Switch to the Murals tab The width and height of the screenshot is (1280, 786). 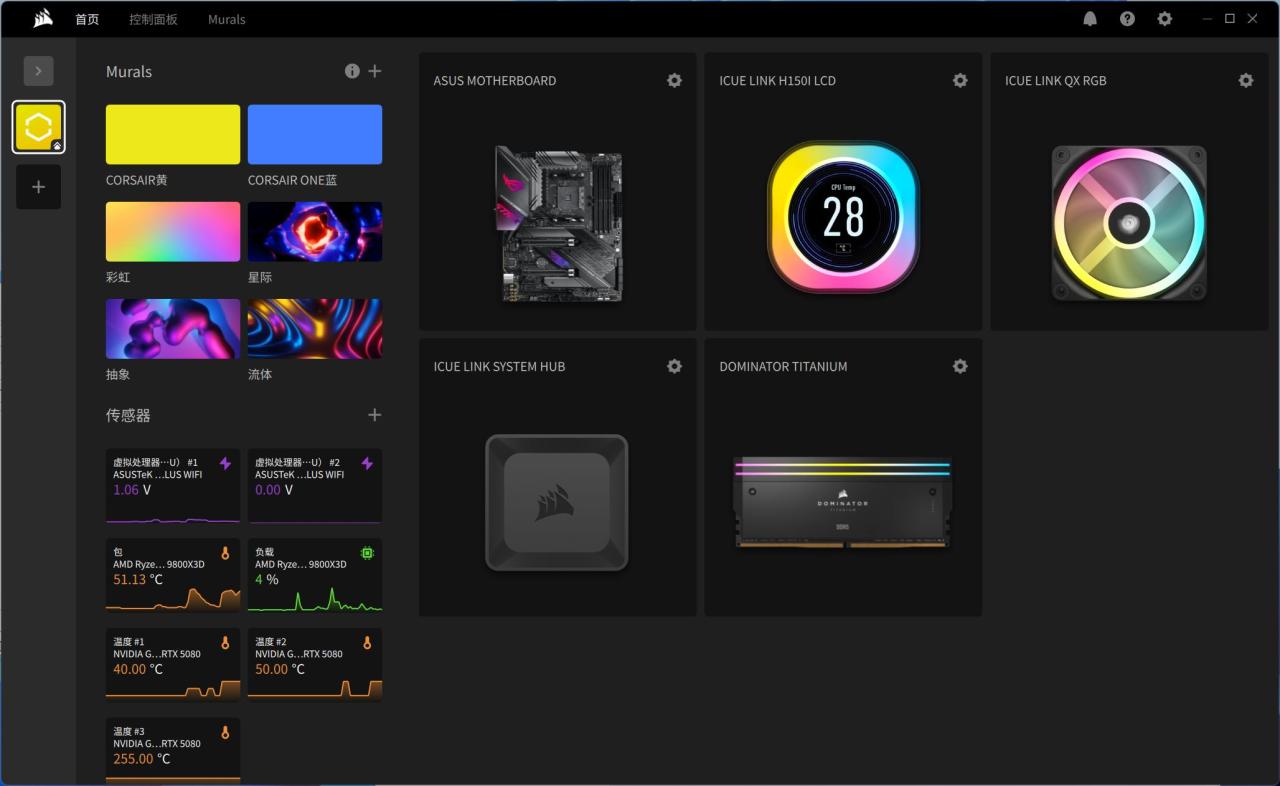pos(226,19)
